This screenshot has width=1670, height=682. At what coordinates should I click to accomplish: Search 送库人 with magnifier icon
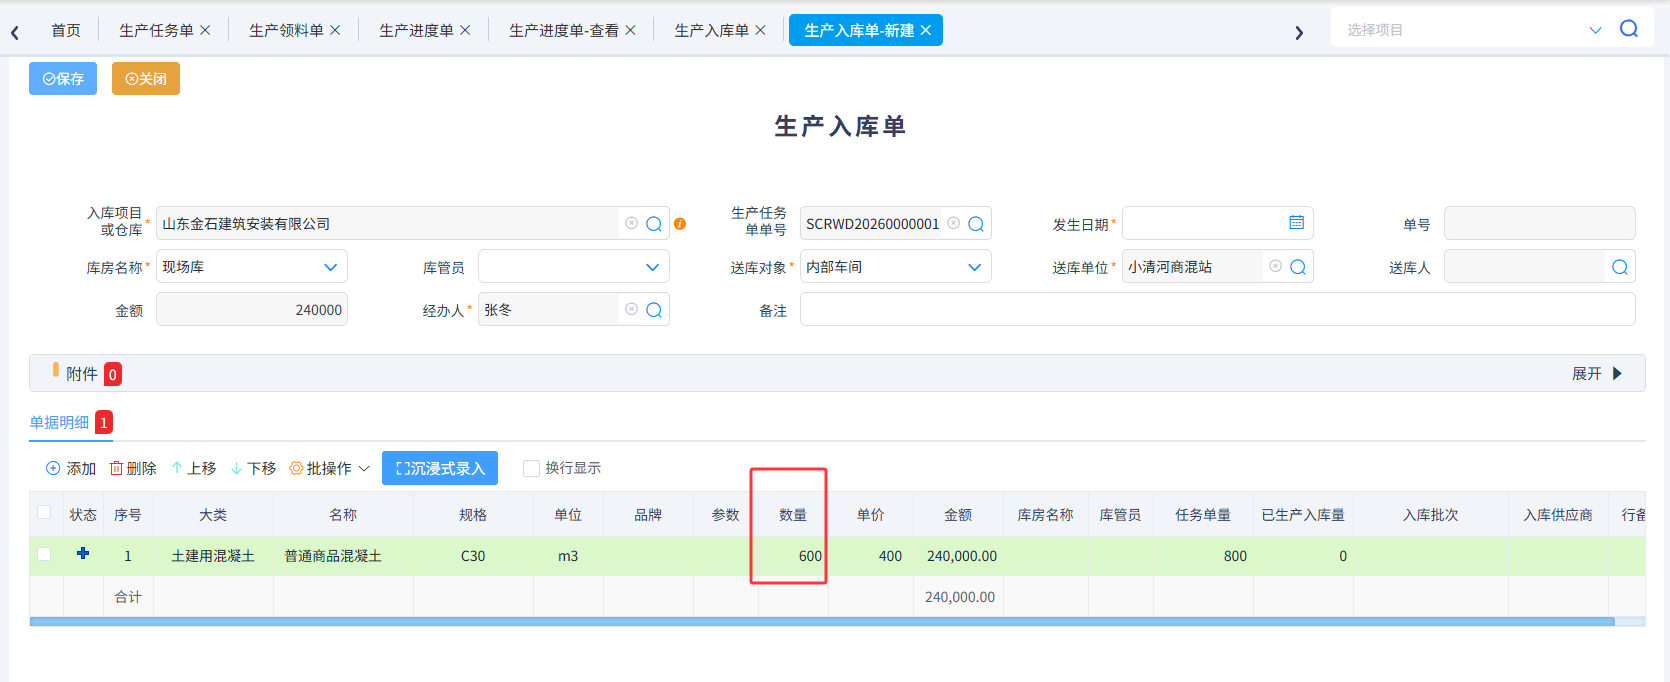pyautogui.click(x=1620, y=267)
